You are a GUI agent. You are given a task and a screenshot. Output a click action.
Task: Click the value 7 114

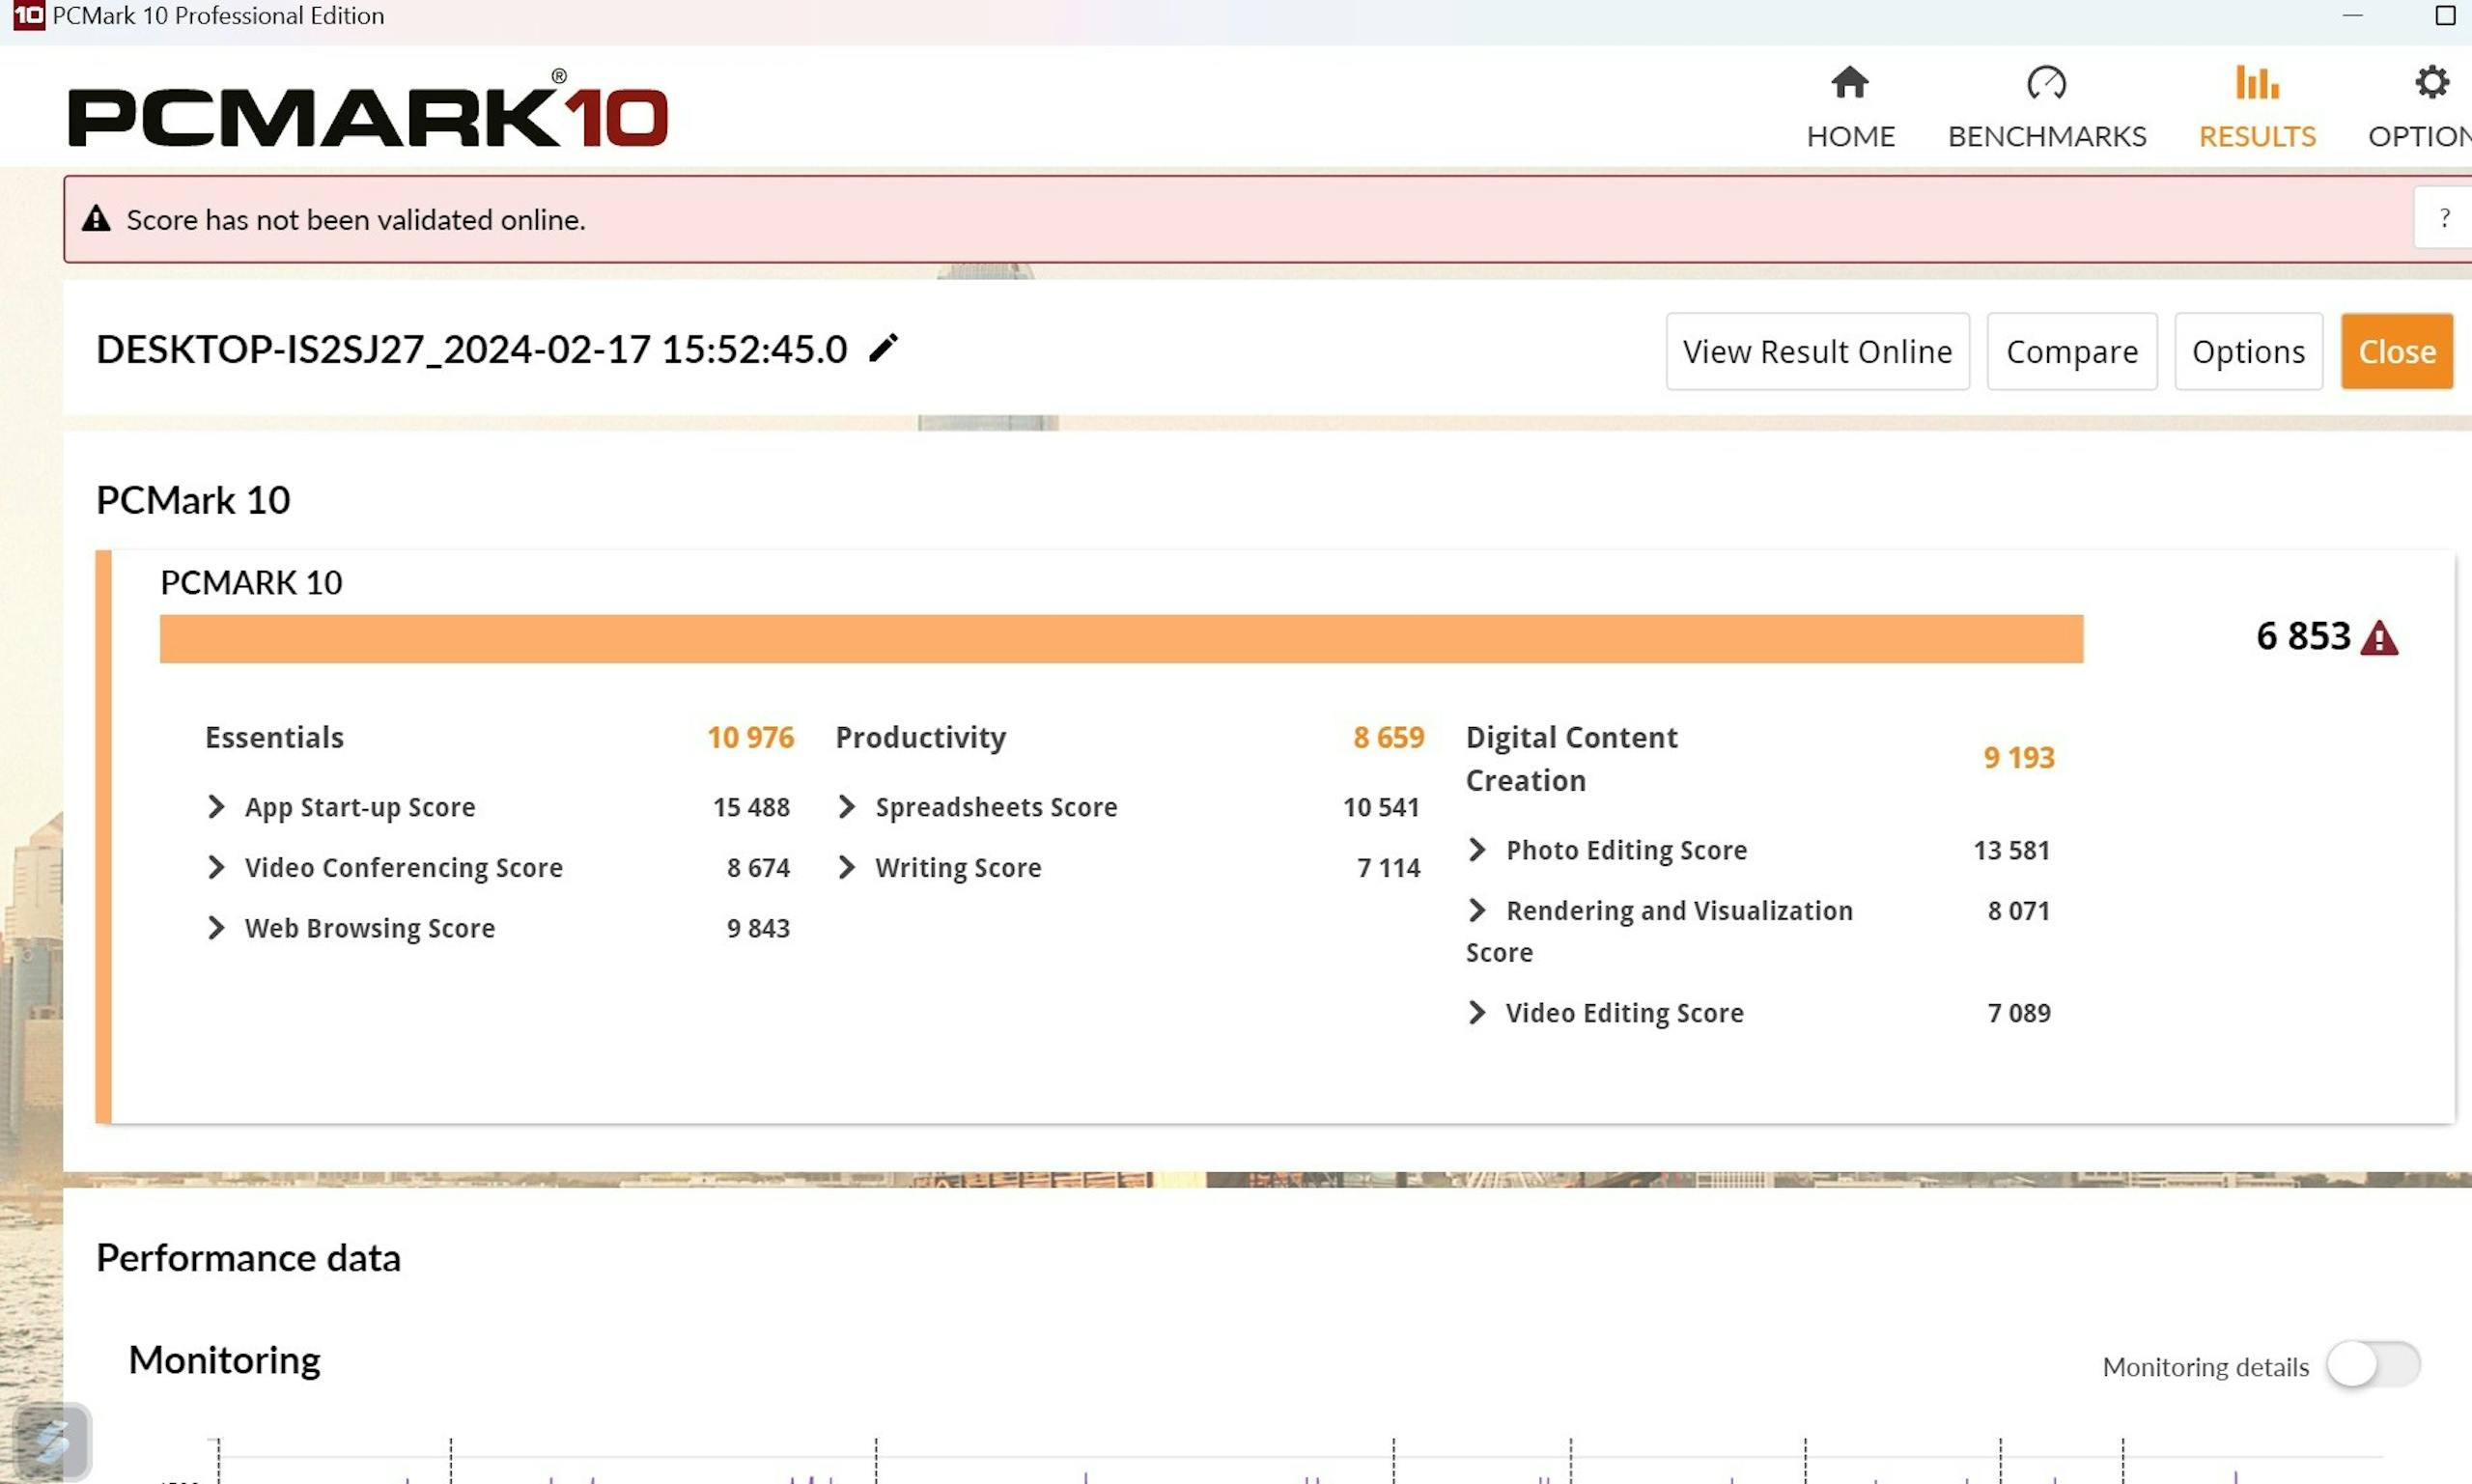[1388, 868]
